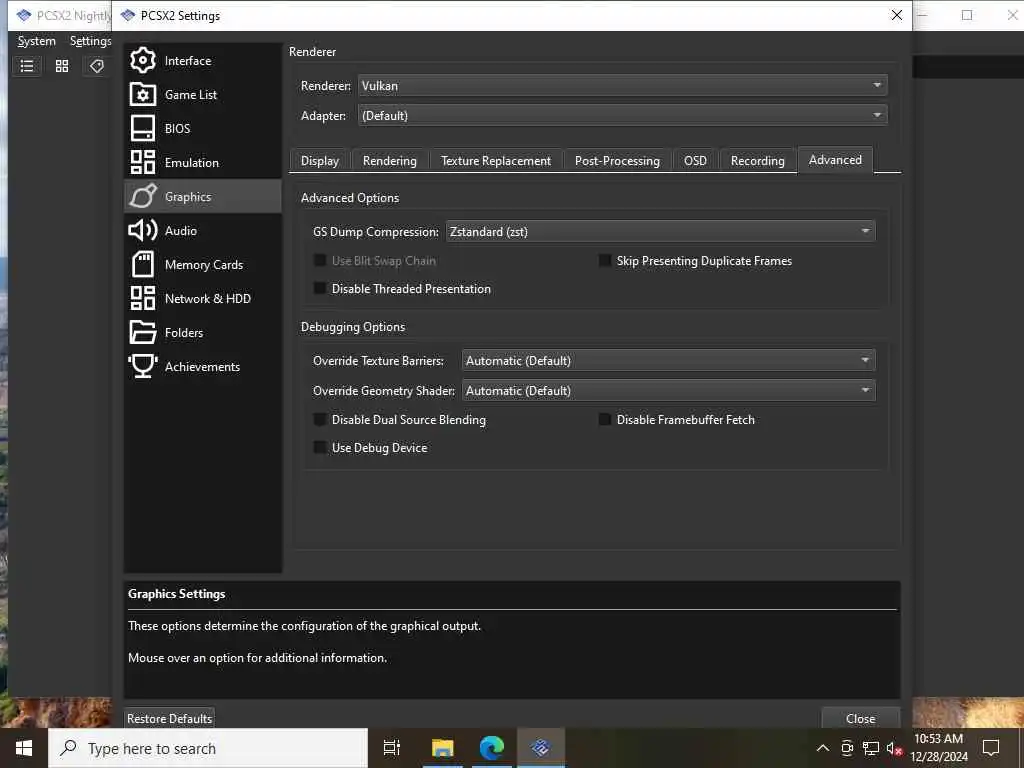The width and height of the screenshot is (1024, 768).
Task: Switch to the Recording tab
Action: 758,161
